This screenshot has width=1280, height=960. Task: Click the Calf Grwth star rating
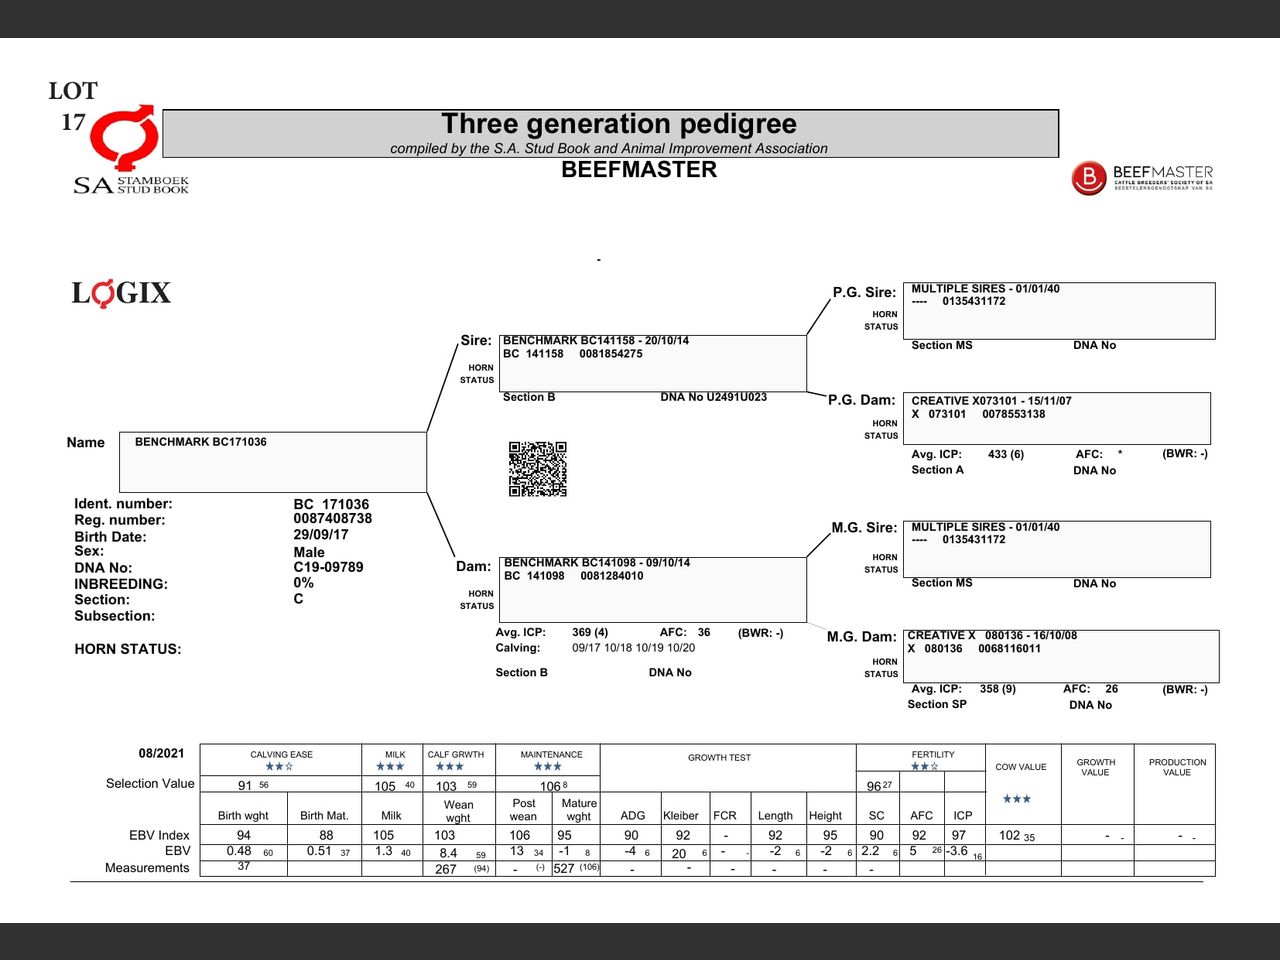click(x=449, y=767)
